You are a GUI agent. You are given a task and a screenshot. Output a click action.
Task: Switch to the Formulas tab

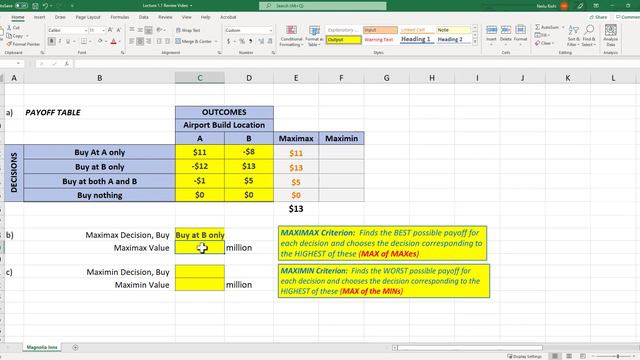pyautogui.click(x=120, y=18)
